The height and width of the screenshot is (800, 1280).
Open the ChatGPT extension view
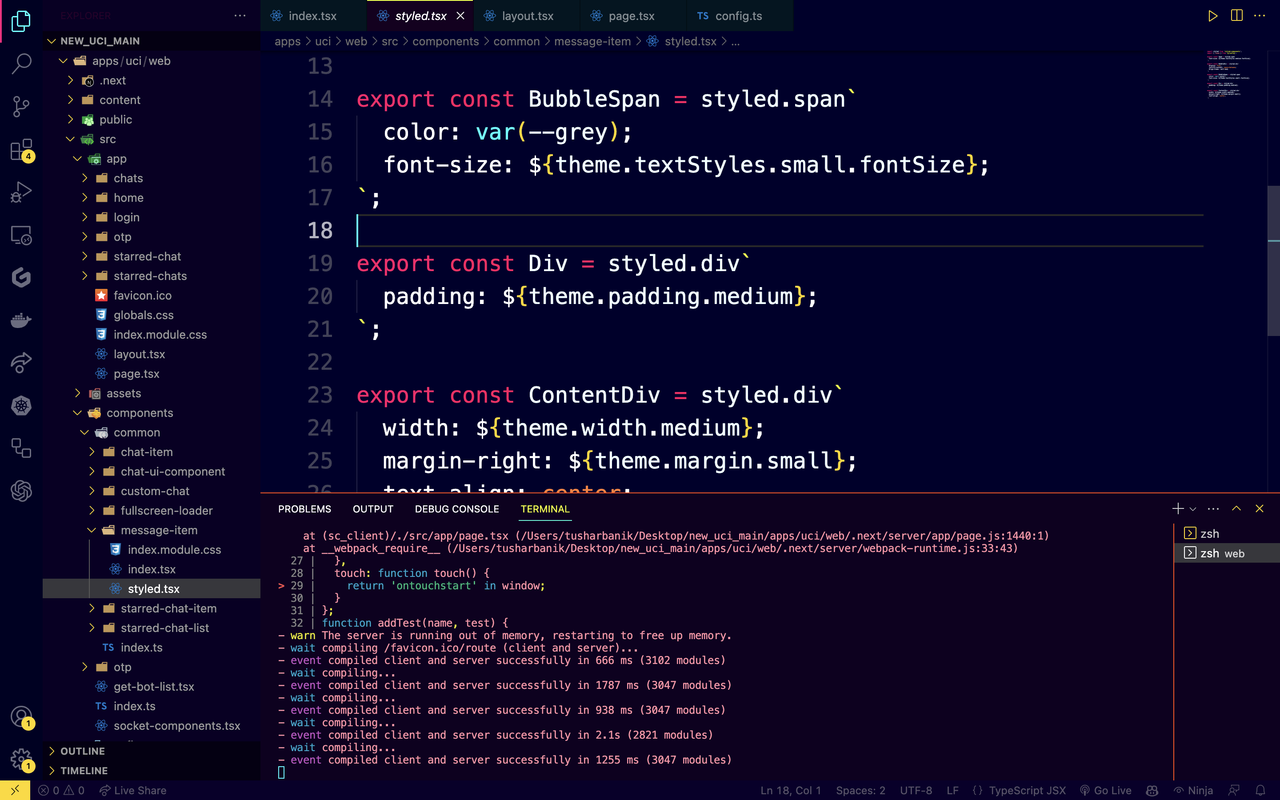(x=21, y=490)
